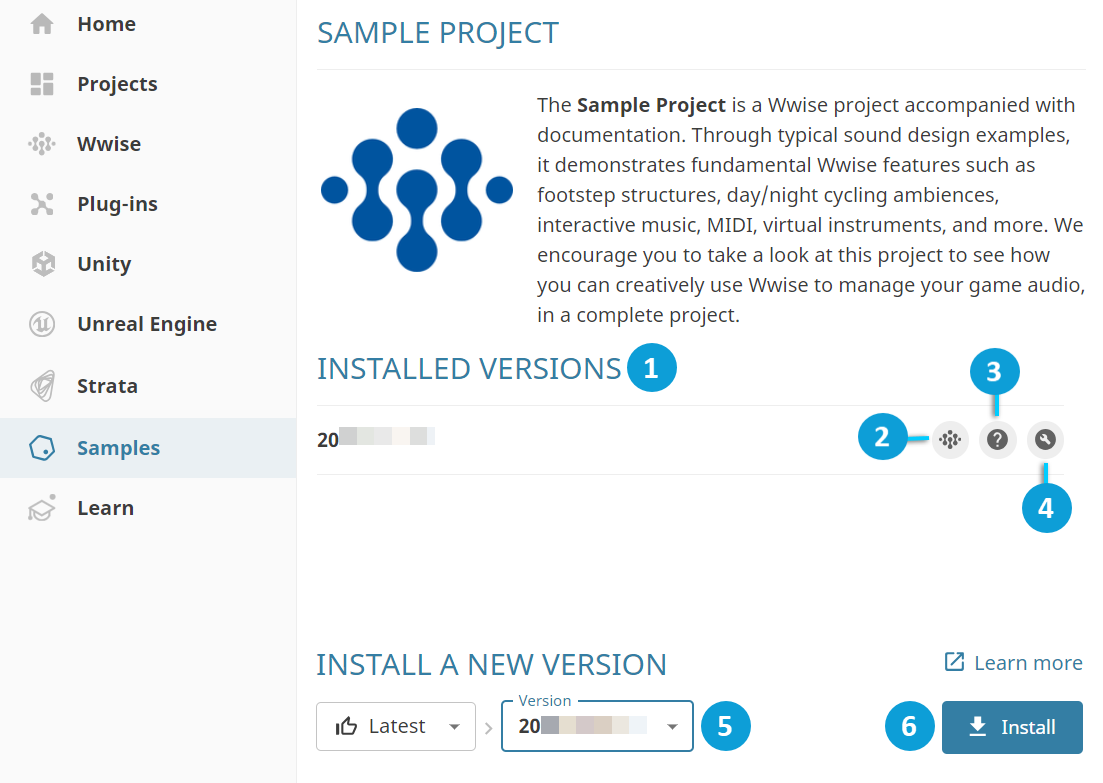This screenshot has height=783, width=1103.
Task: Open the Projects page label
Action: click(117, 84)
